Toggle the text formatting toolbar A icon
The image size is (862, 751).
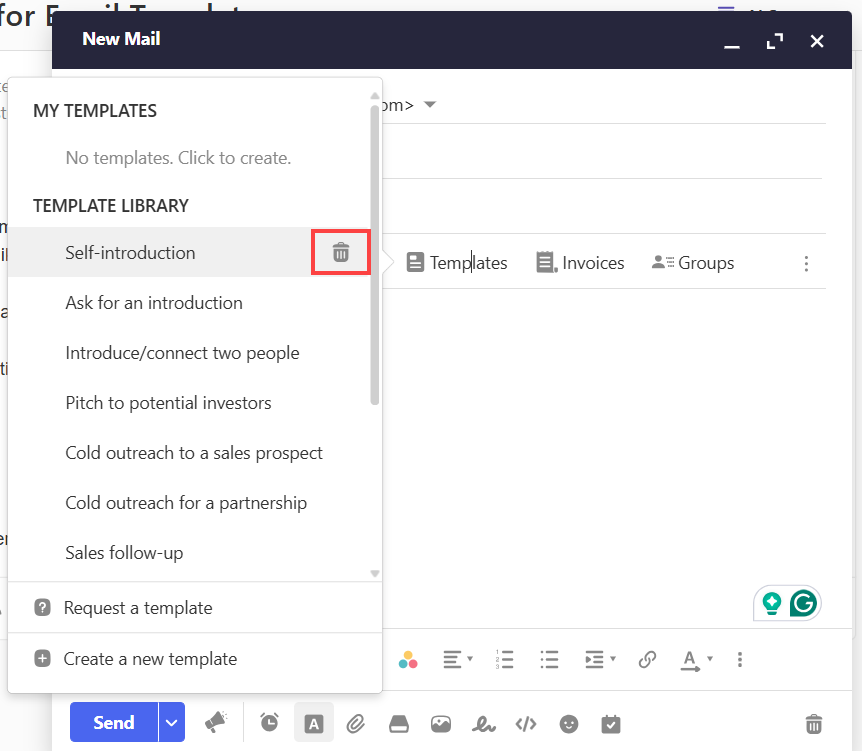click(313, 724)
